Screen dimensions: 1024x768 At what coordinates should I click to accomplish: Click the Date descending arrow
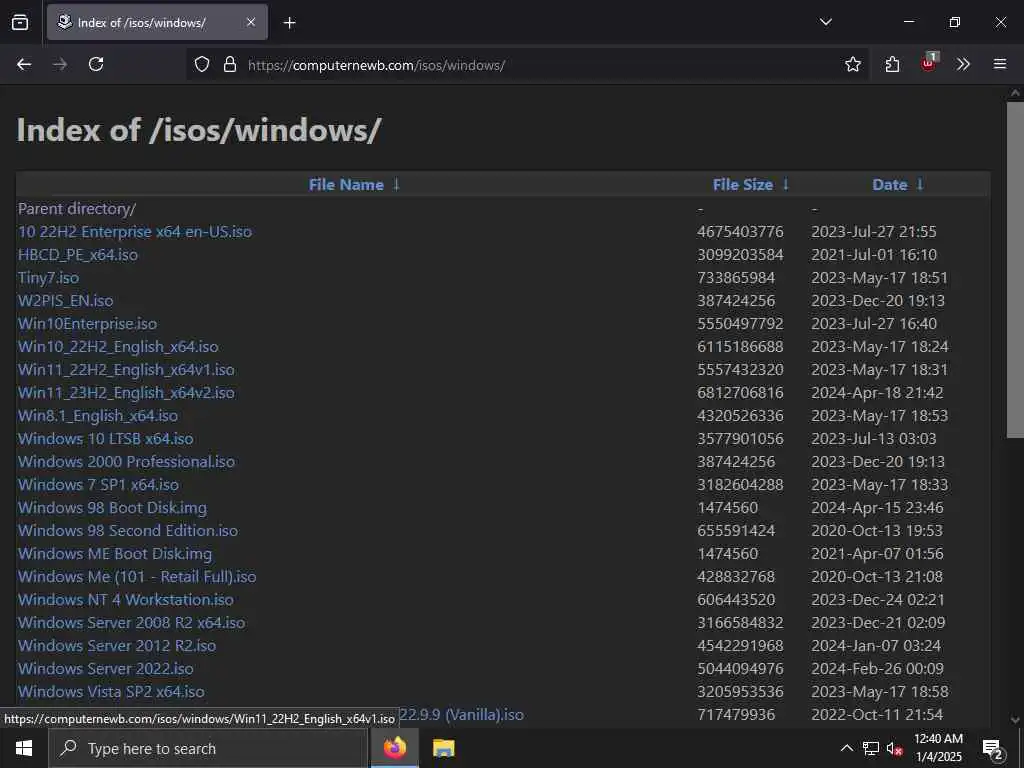tap(920, 184)
